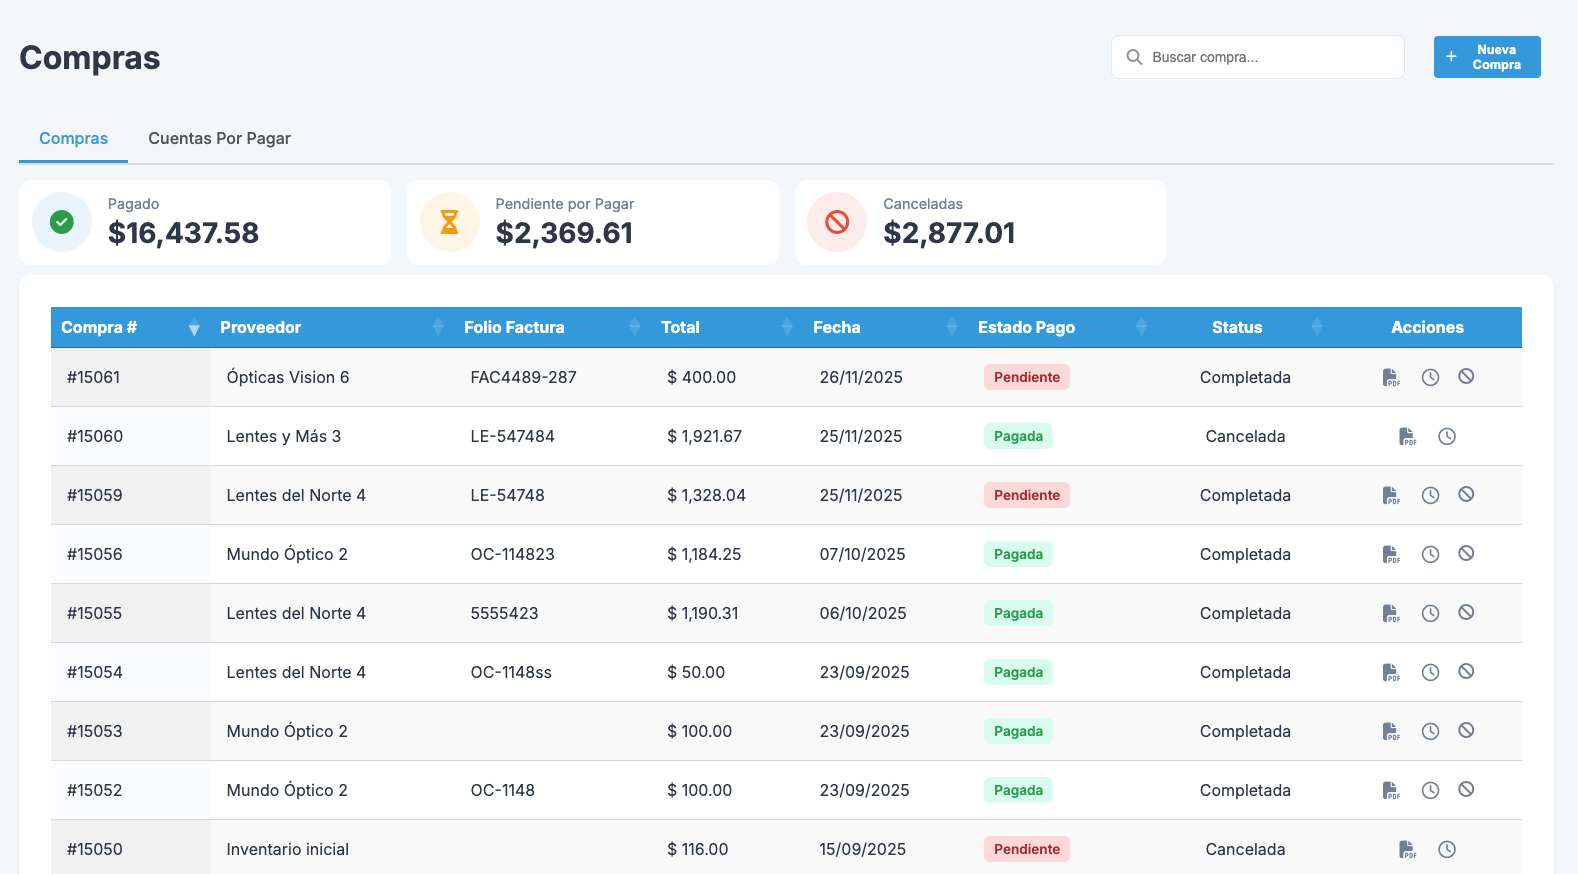Click Pendiente badge of purchase #15059
The width and height of the screenshot is (1578, 874).
click(1026, 495)
